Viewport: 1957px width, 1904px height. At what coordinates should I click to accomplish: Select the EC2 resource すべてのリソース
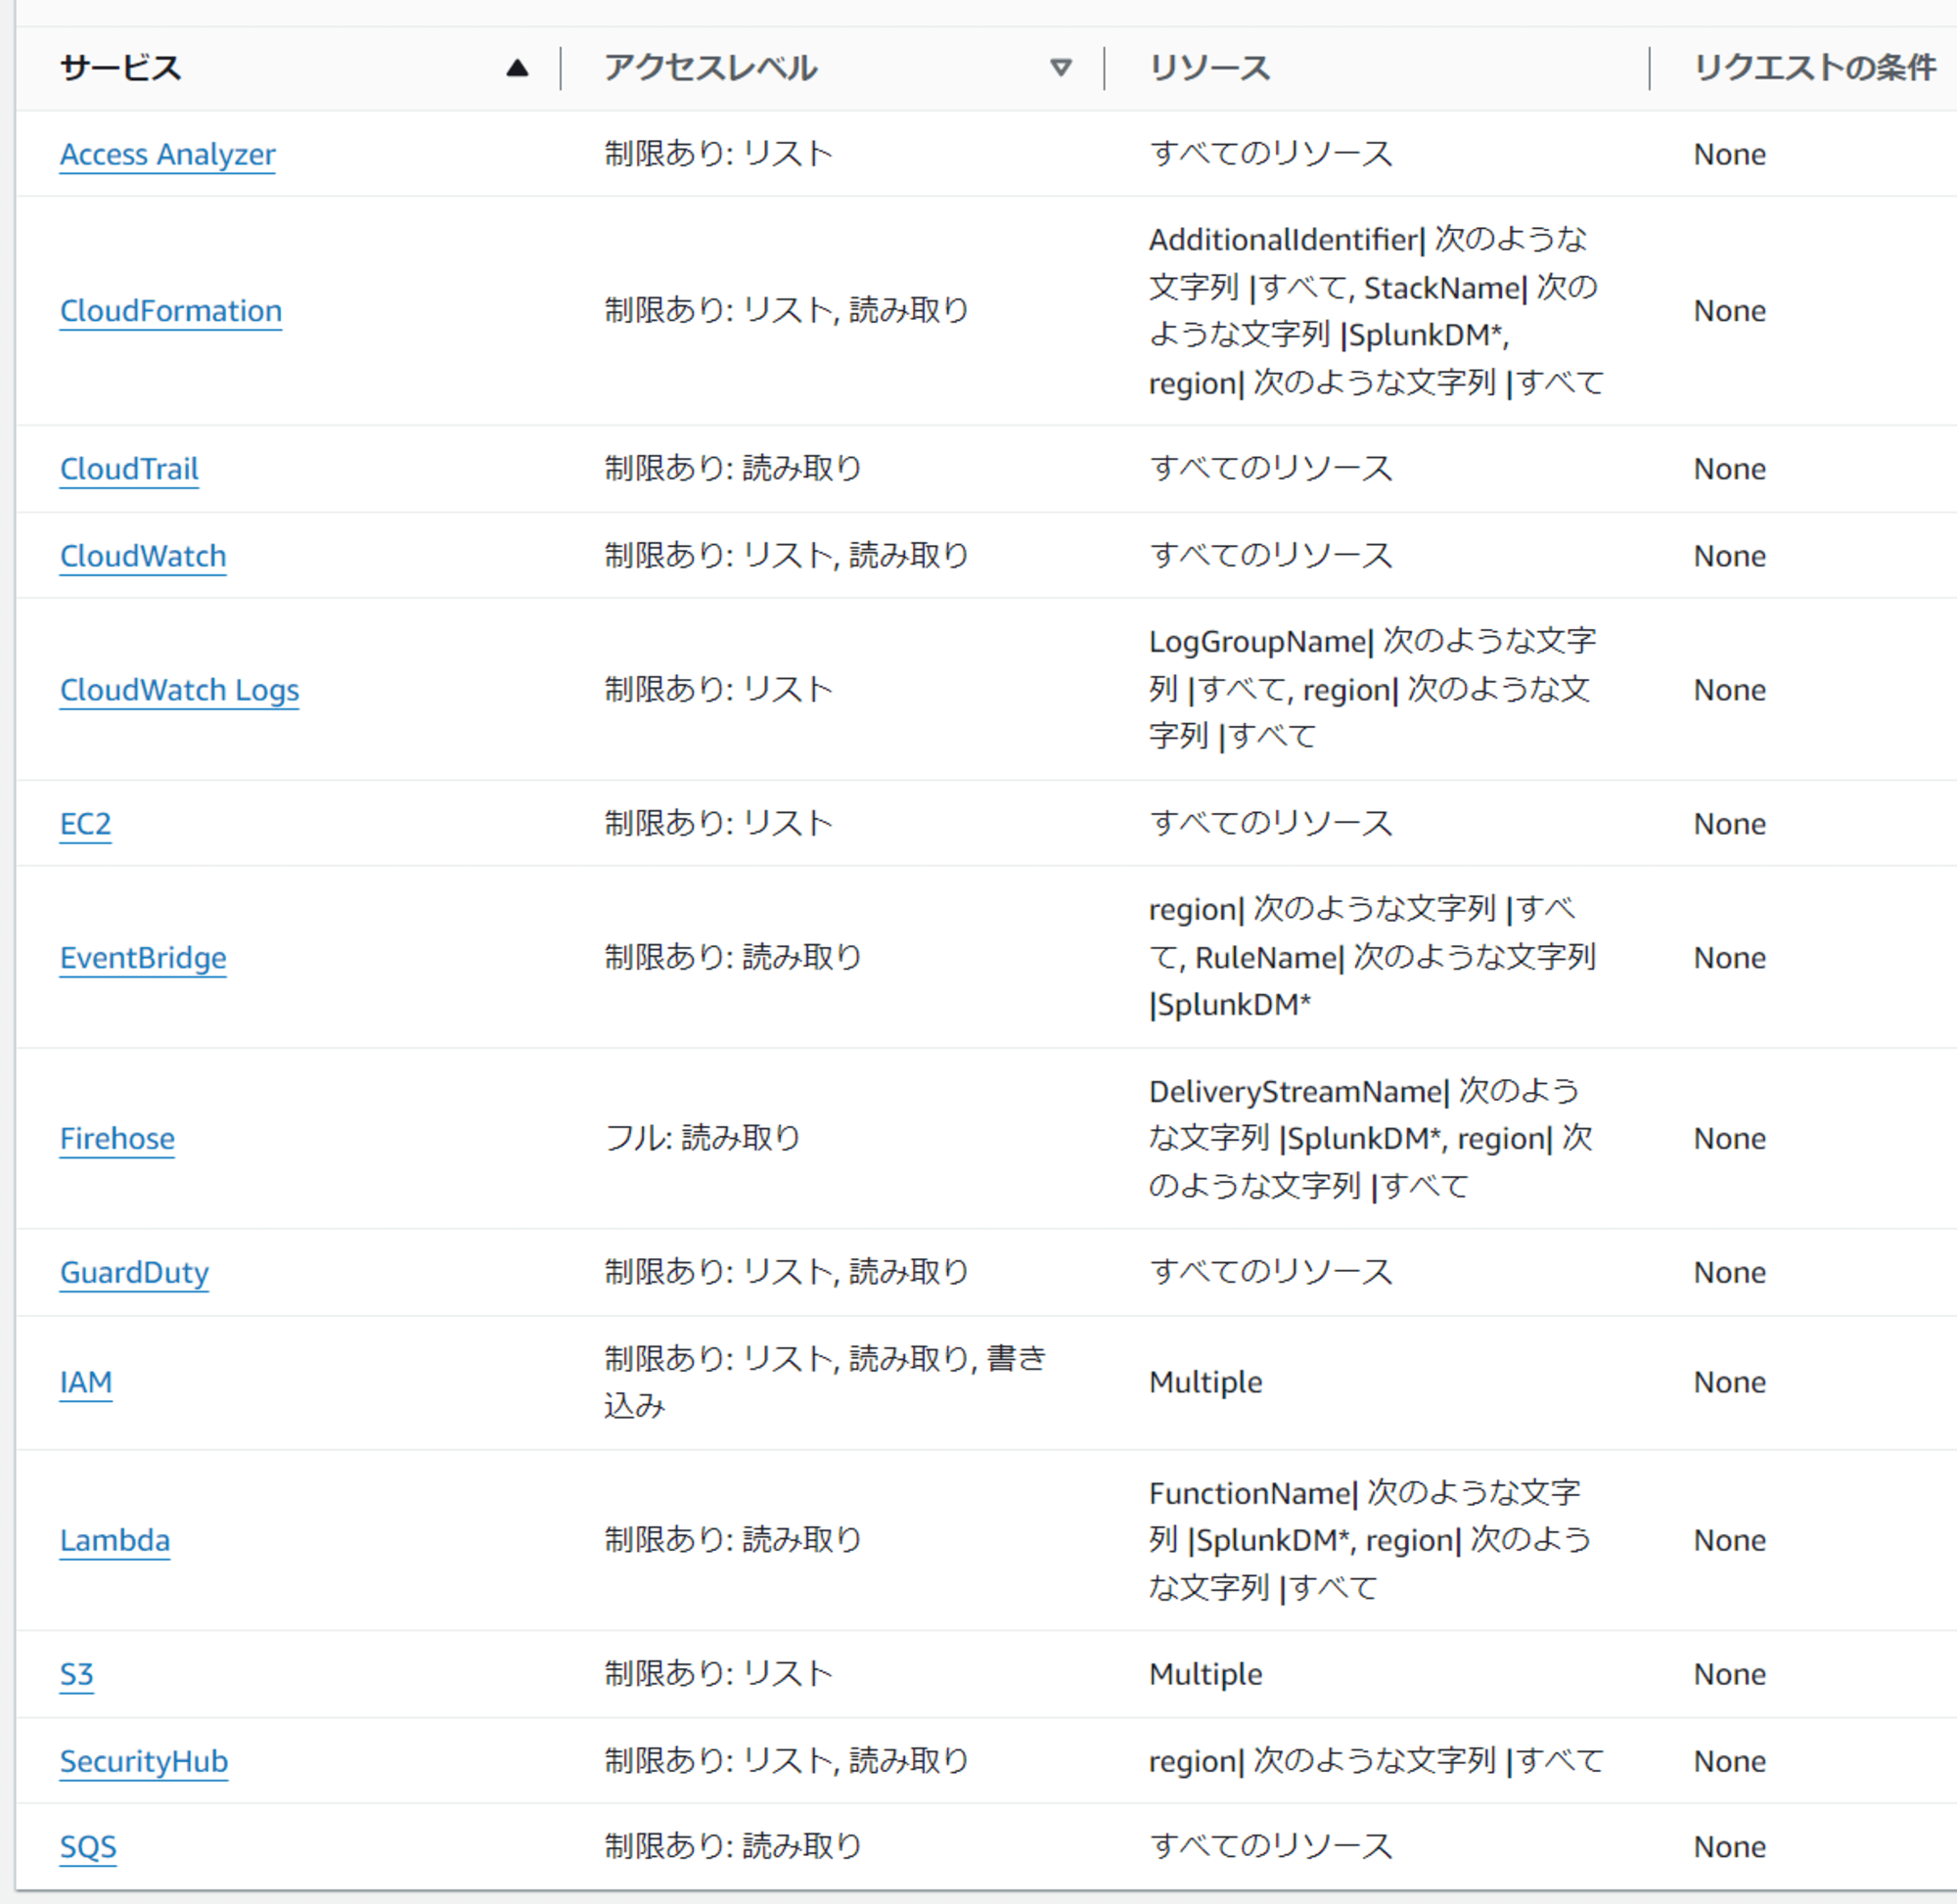point(1271,824)
